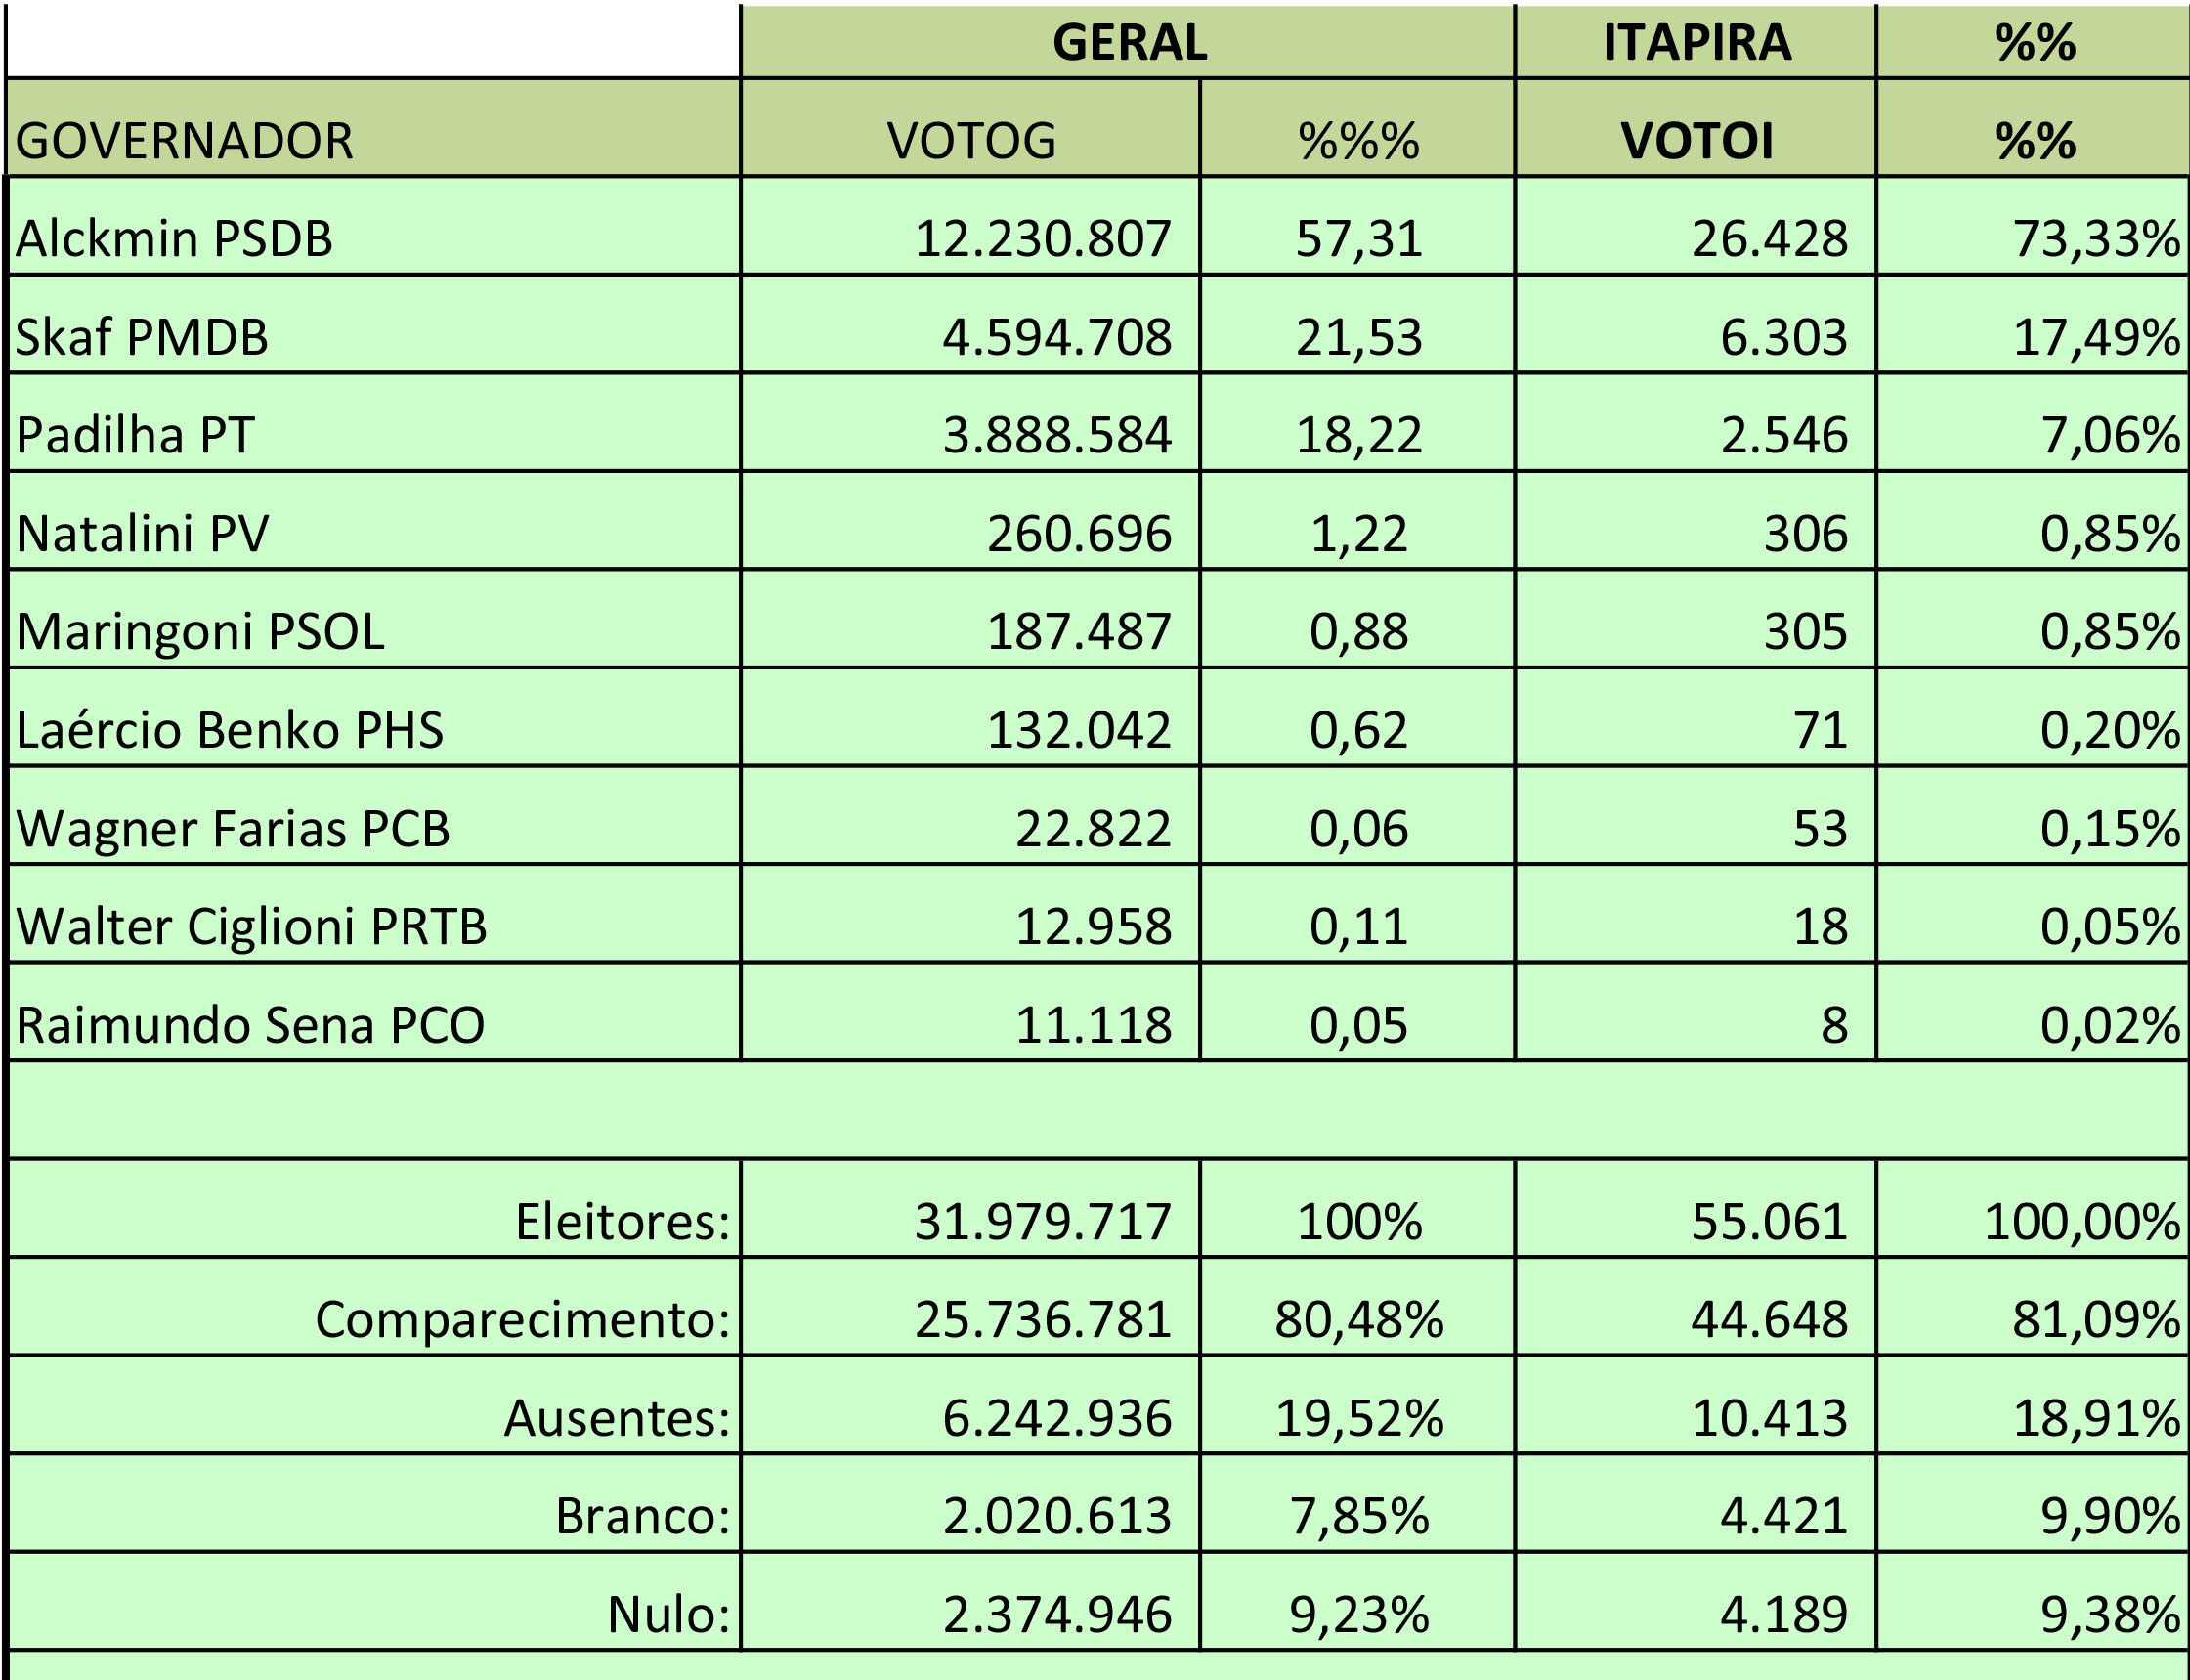Click Laércio Benko PHS row label
2190x1680 pixels.
point(373,716)
